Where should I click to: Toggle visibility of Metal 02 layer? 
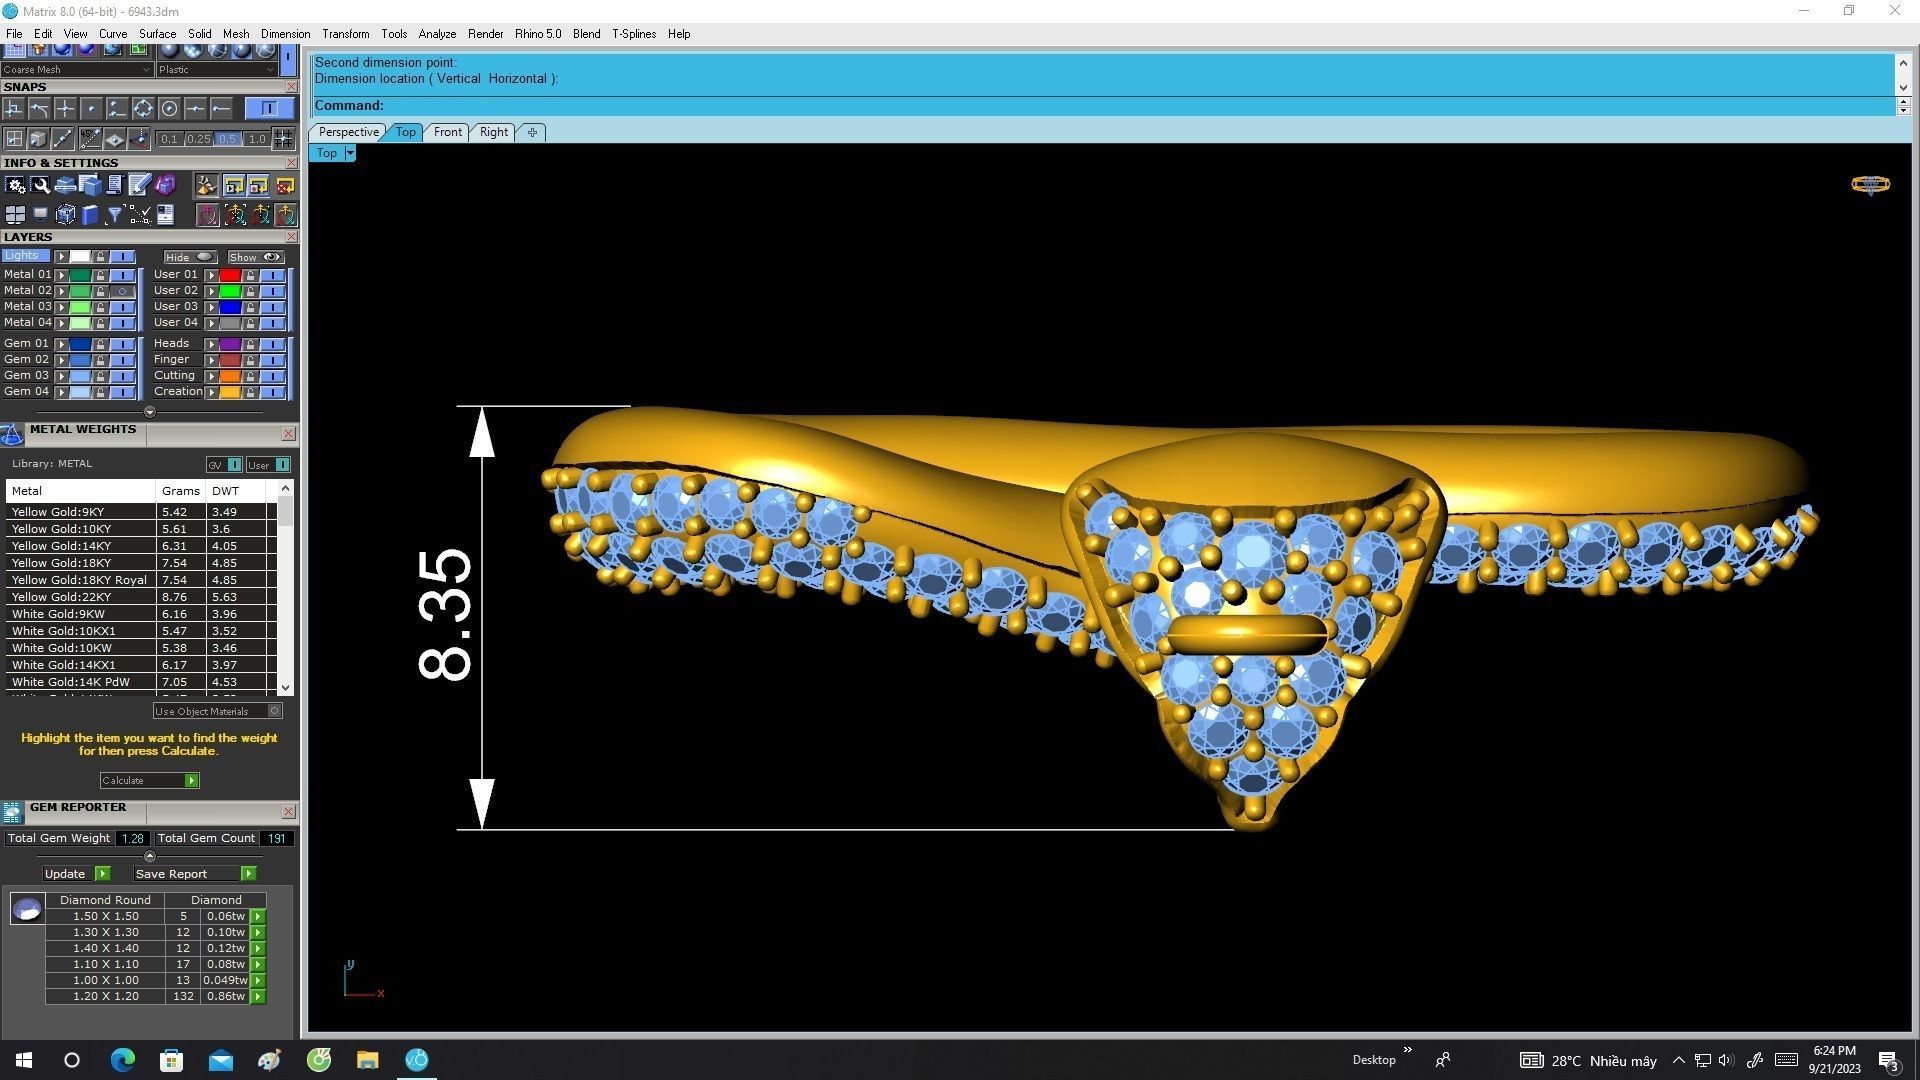click(x=122, y=291)
